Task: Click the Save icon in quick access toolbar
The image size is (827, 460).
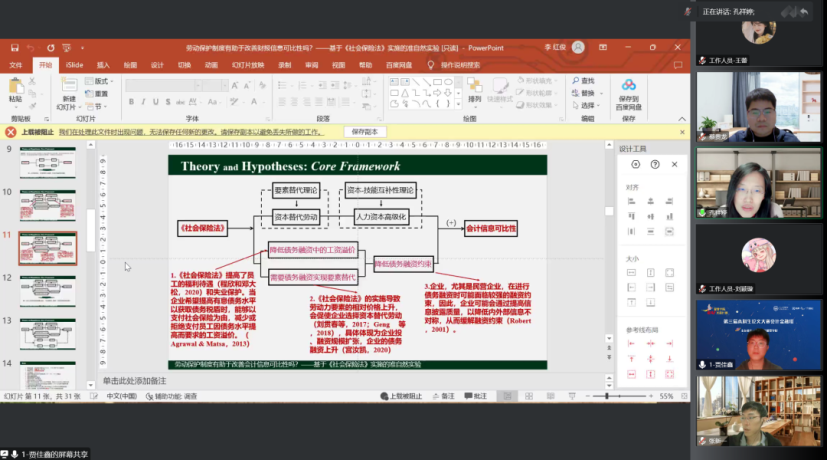Action: [16, 47]
